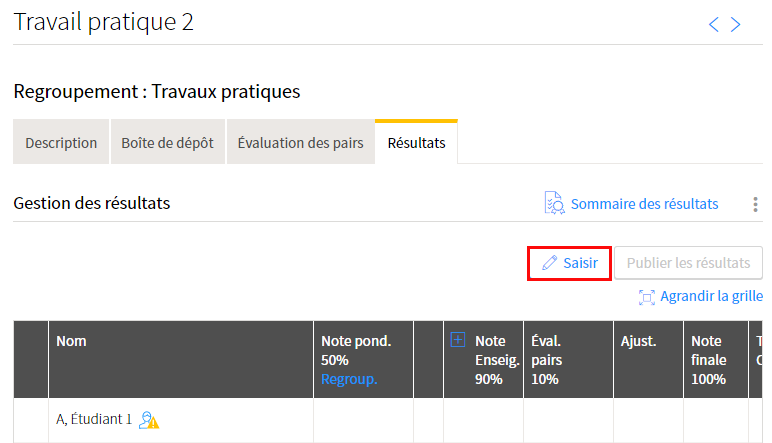Screen dimensions: 772x443
Task: Click the pencil icon on Saisir
Action: [549, 263]
